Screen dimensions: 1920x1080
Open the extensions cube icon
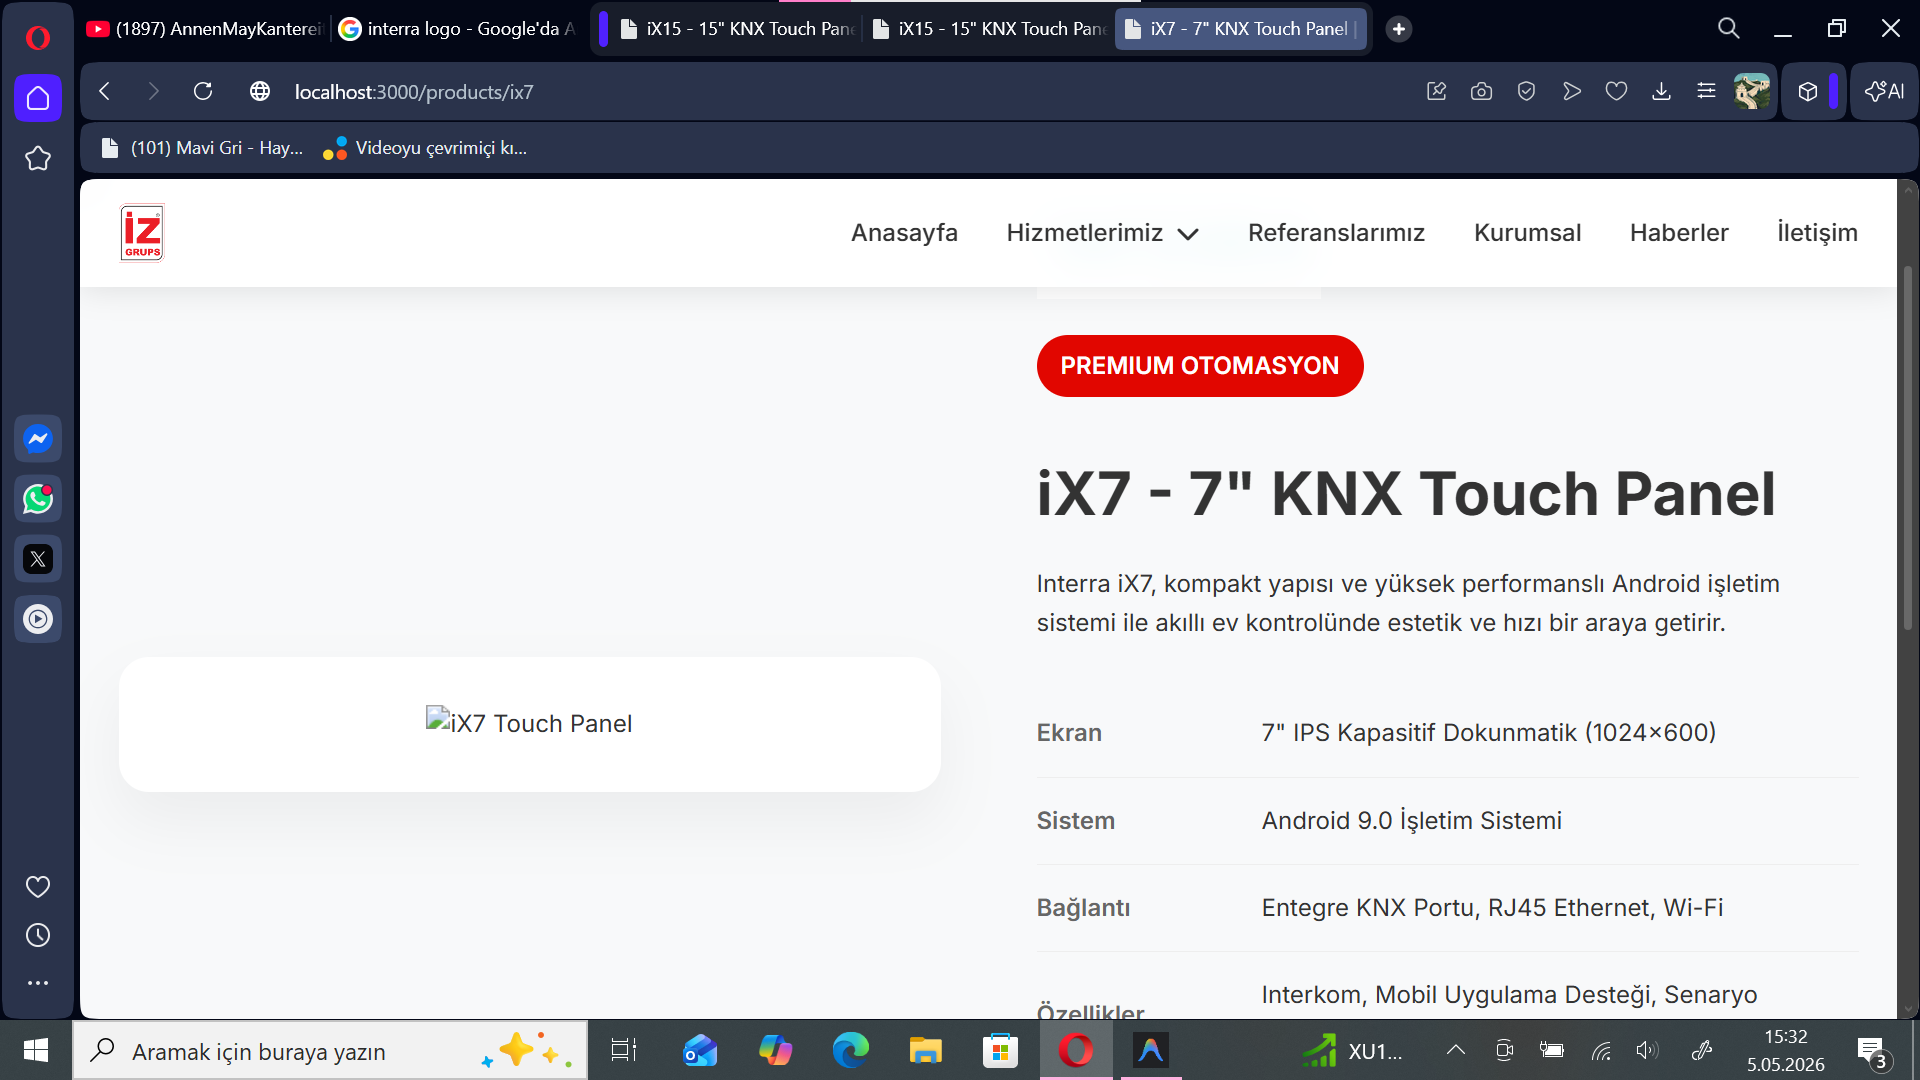click(1808, 92)
